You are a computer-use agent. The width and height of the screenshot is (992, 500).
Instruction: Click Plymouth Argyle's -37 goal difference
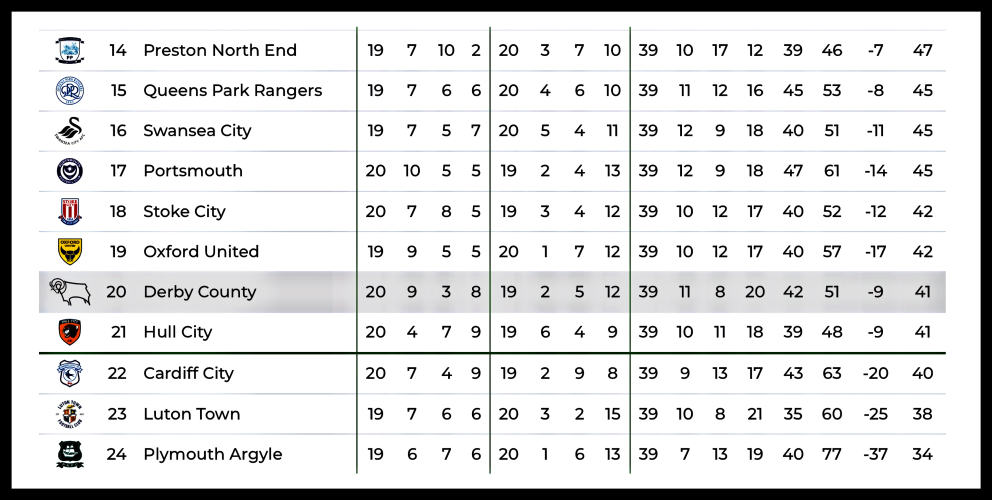(876, 454)
